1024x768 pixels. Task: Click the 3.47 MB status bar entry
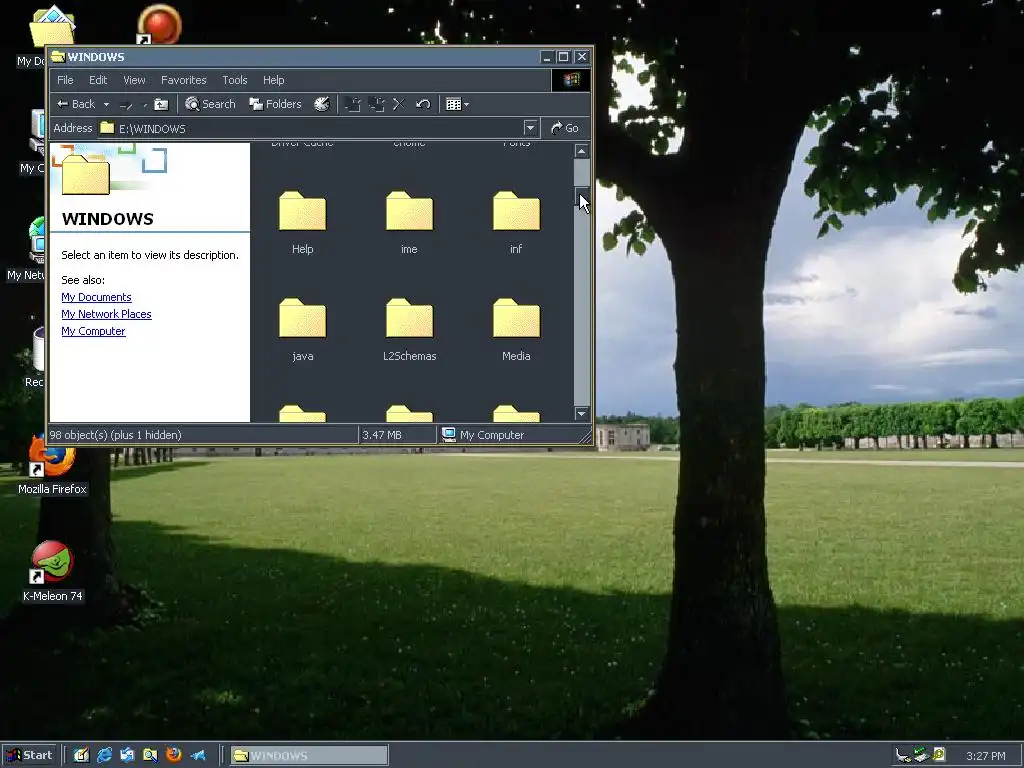[x=382, y=435]
